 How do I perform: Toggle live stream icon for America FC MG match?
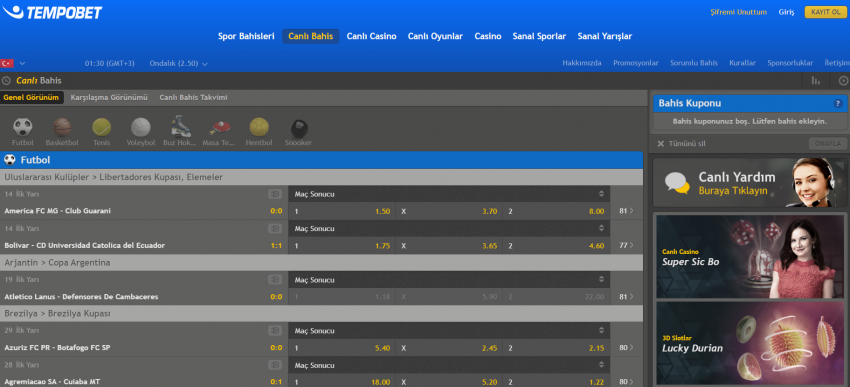[275, 194]
